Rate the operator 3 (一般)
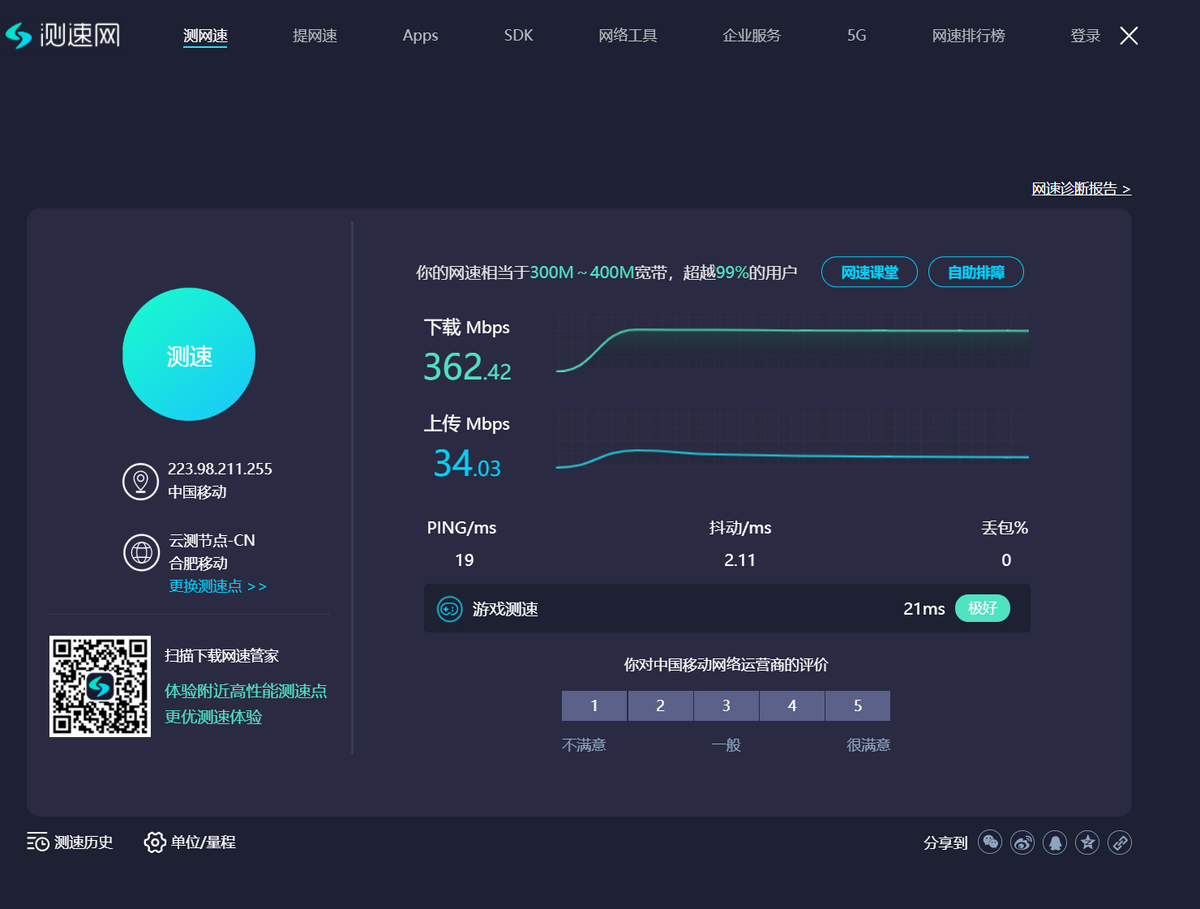Image resolution: width=1200 pixels, height=909 pixels. [726, 705]
